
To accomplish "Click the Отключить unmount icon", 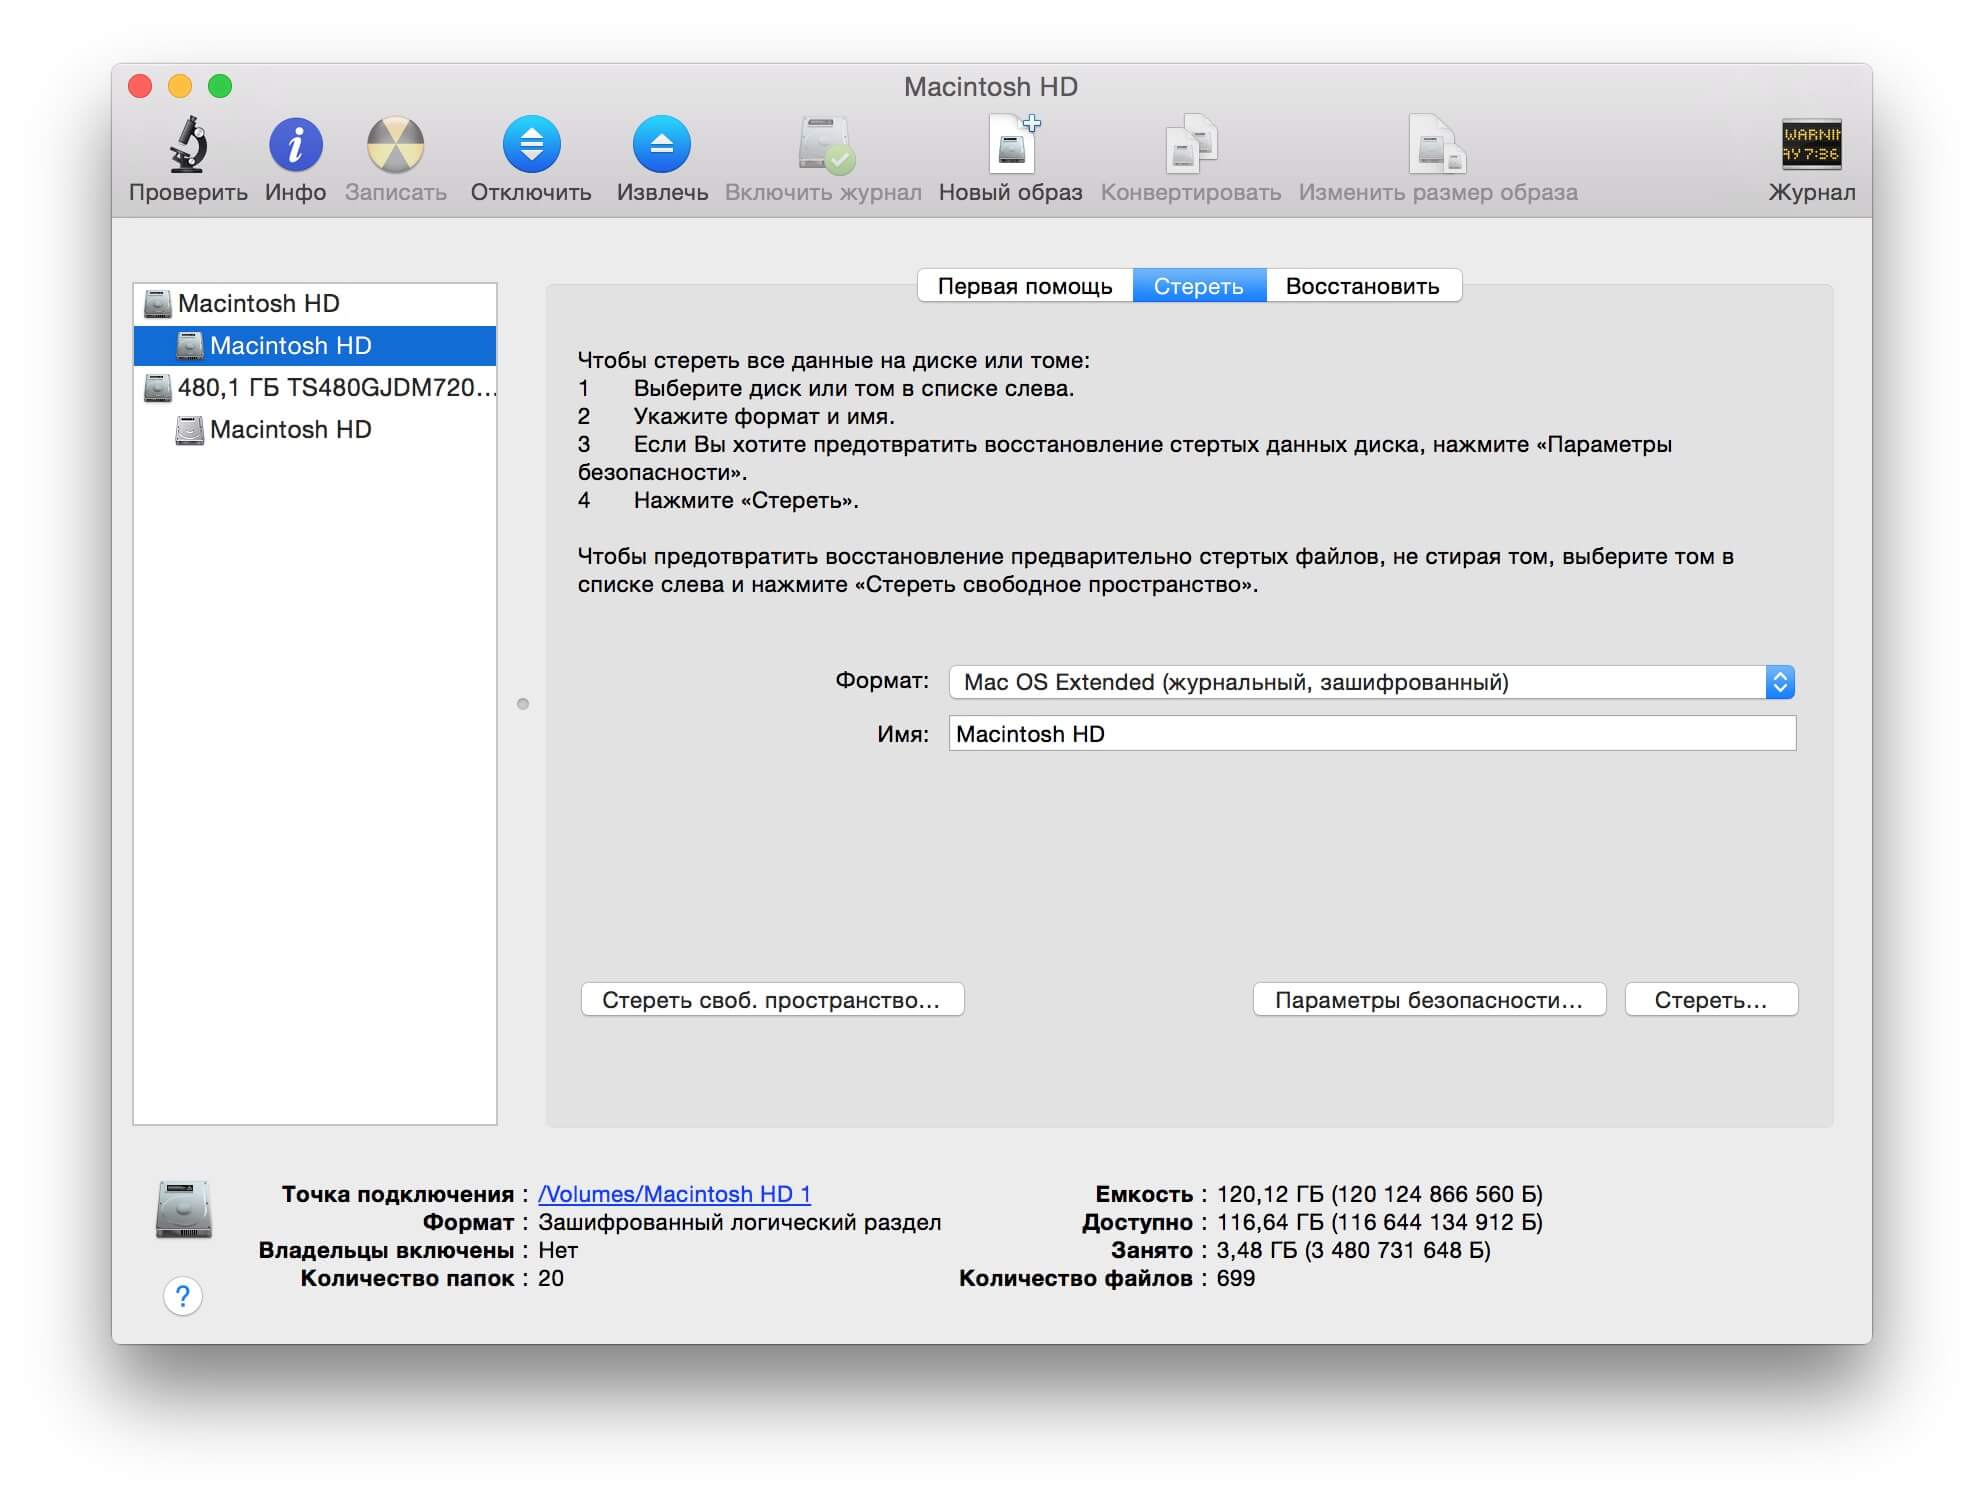I will [531, 145].
